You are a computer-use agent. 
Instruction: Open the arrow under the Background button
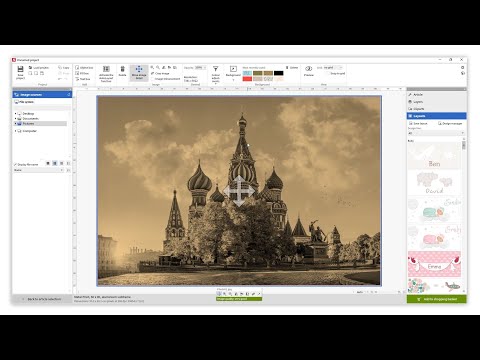point(233,80)
